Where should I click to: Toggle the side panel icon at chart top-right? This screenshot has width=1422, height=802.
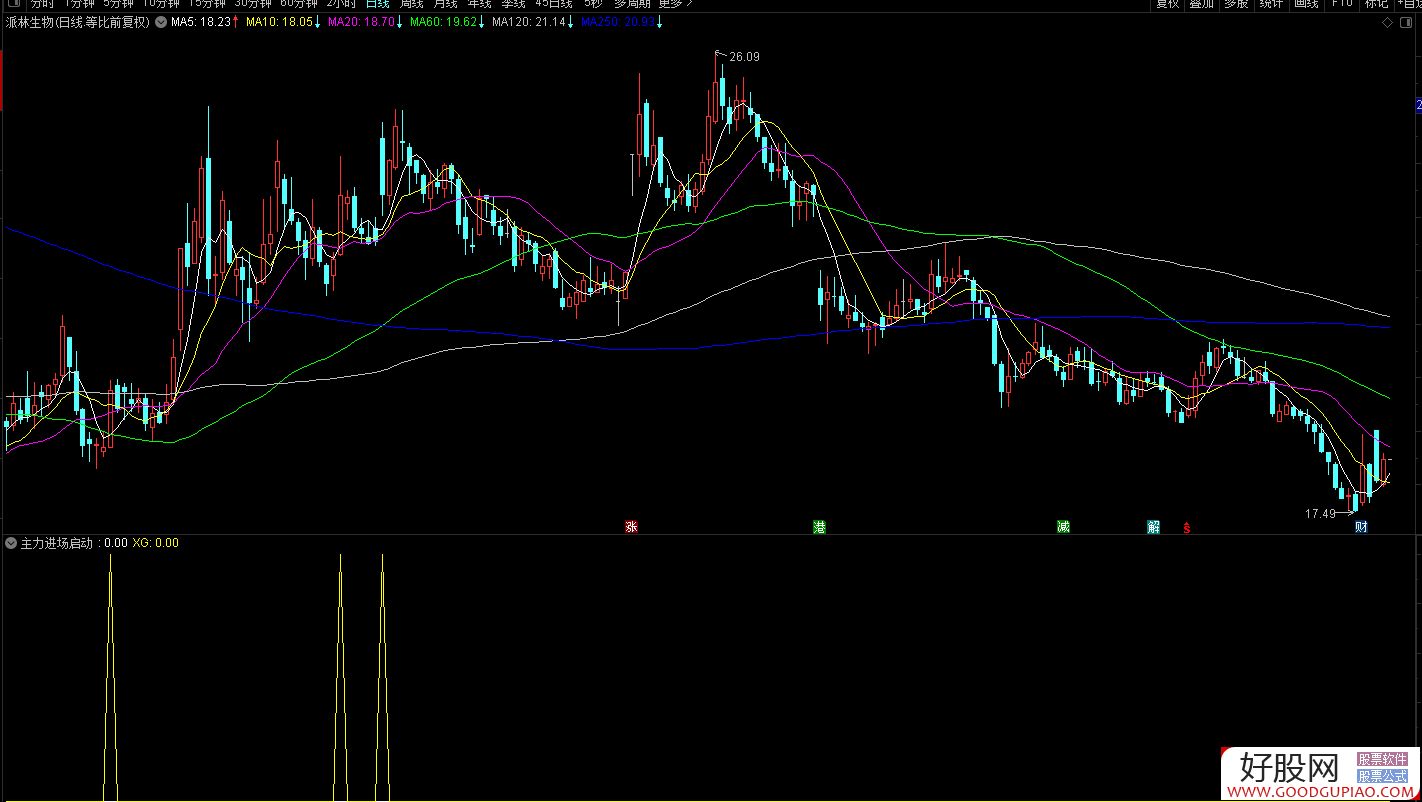click(1405, 22)
